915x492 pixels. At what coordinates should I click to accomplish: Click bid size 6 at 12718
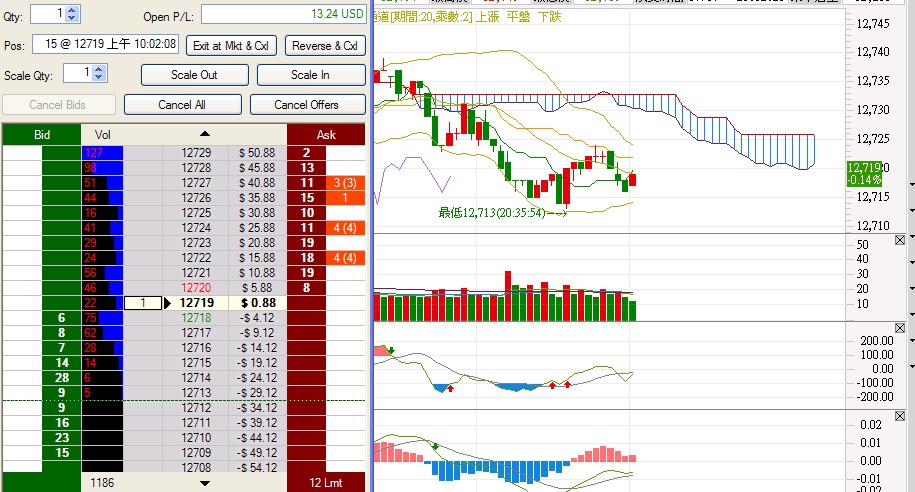(61, 318)
